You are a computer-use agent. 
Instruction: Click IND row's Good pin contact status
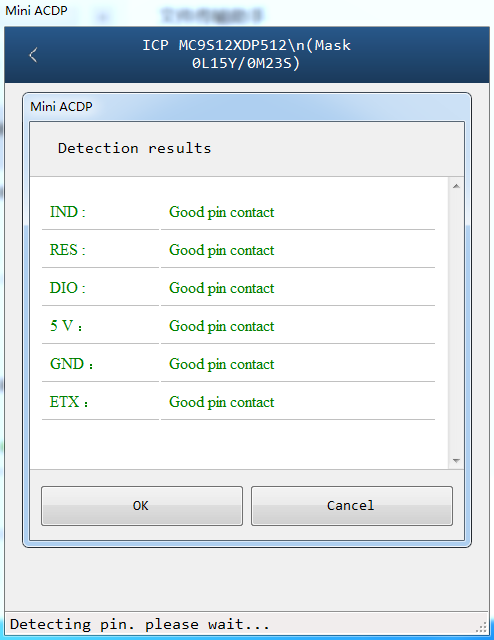(x=222, y=212)
